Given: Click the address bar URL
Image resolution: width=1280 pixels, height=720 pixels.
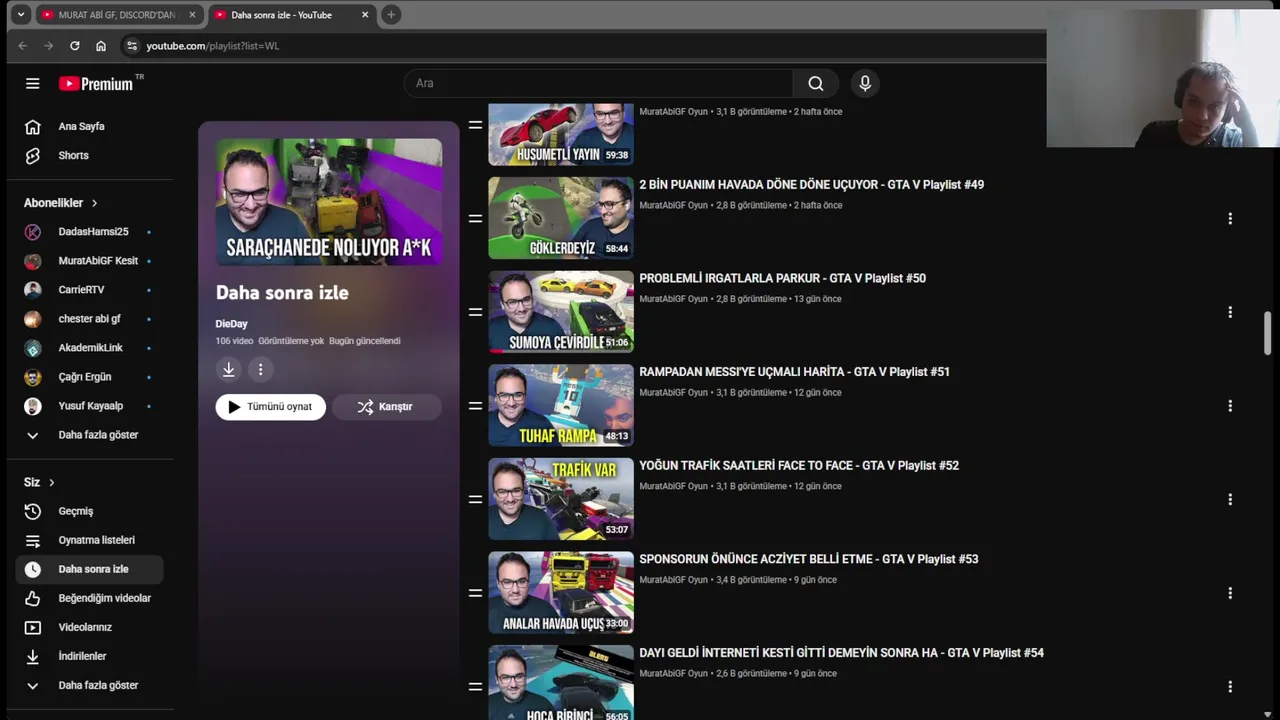Looking at the screenshot, I should click(x=213, y=46).
